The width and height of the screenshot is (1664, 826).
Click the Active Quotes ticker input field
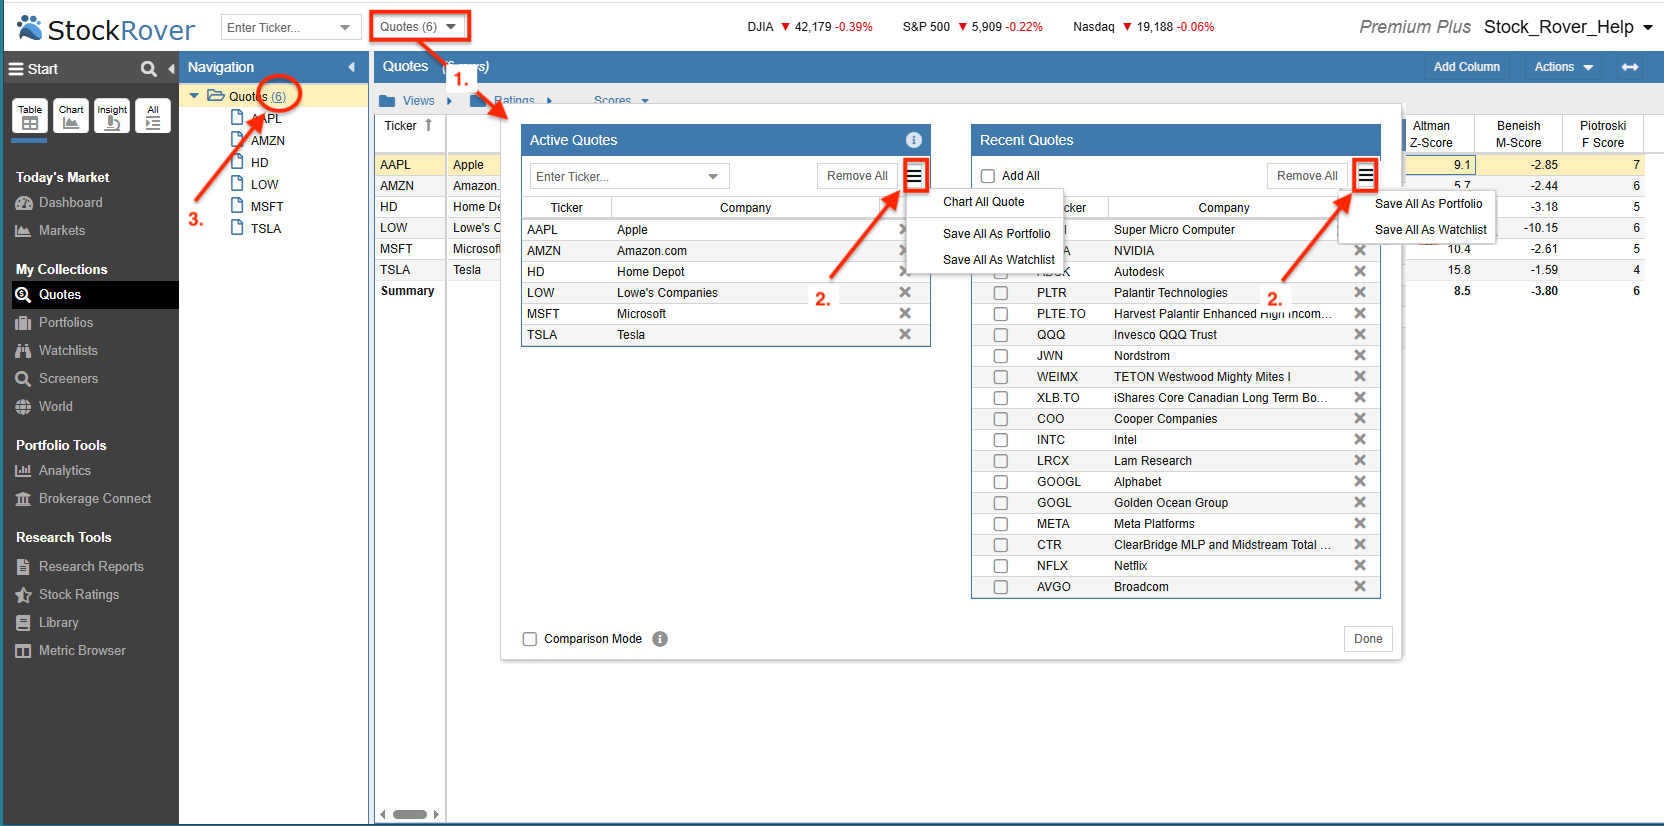tap(616, 176)
